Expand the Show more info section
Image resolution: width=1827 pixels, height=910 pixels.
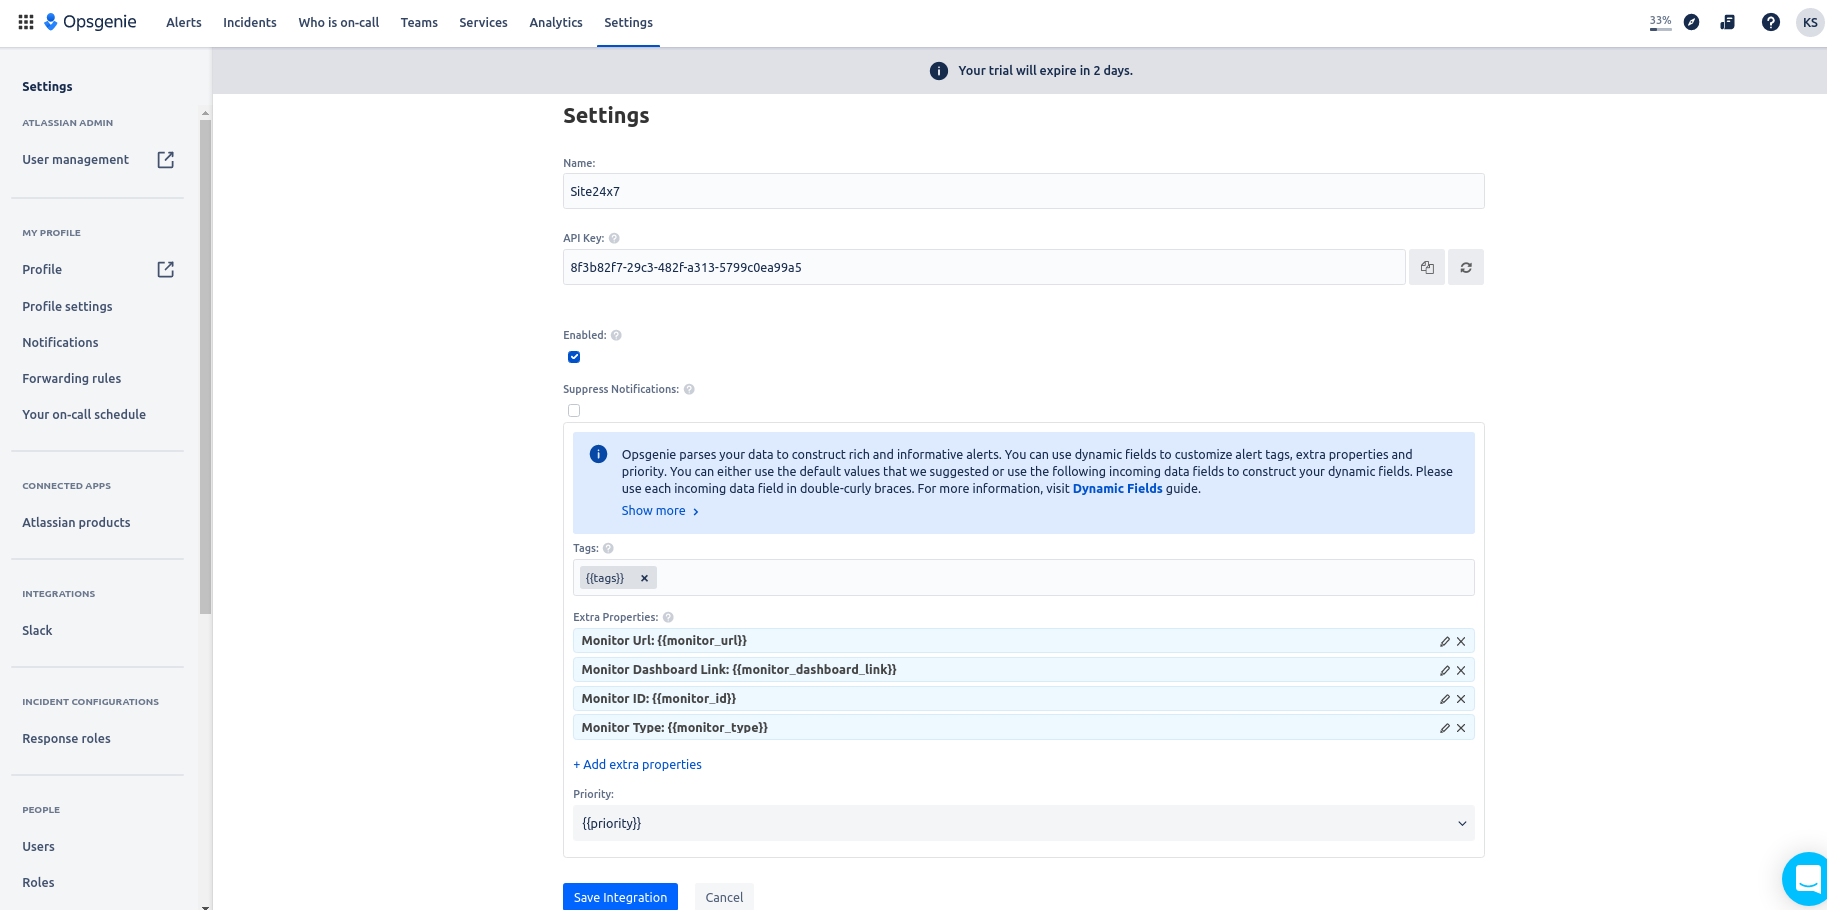click(653, 510)
